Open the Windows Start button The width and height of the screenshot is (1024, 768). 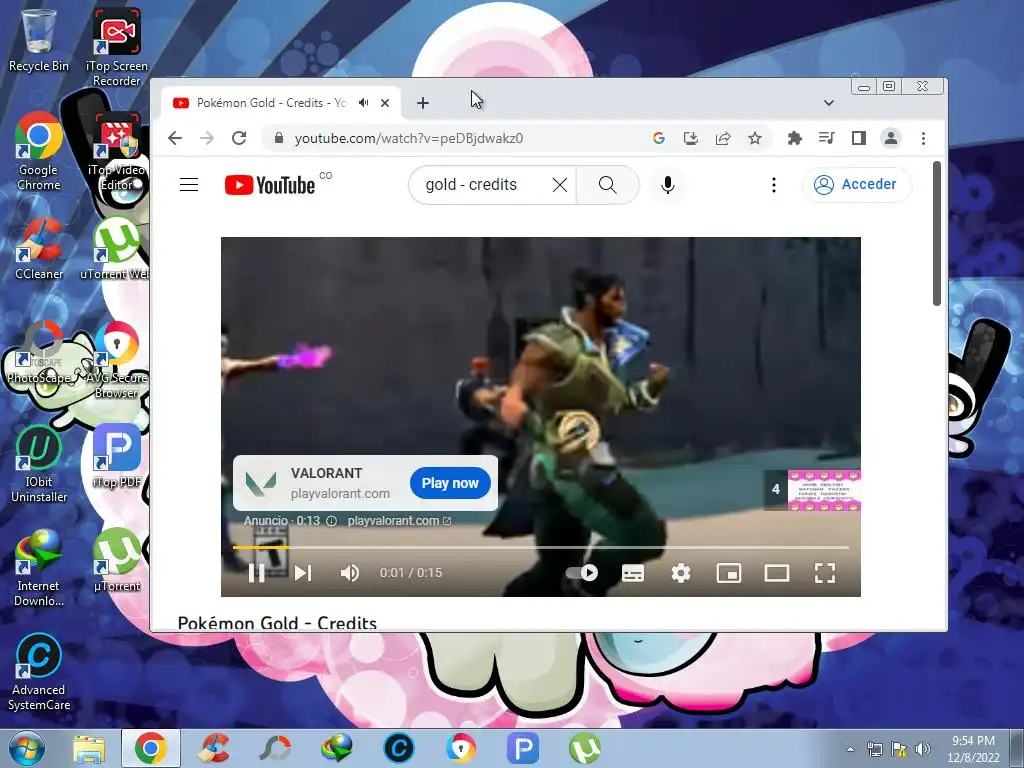pos(27,748)
